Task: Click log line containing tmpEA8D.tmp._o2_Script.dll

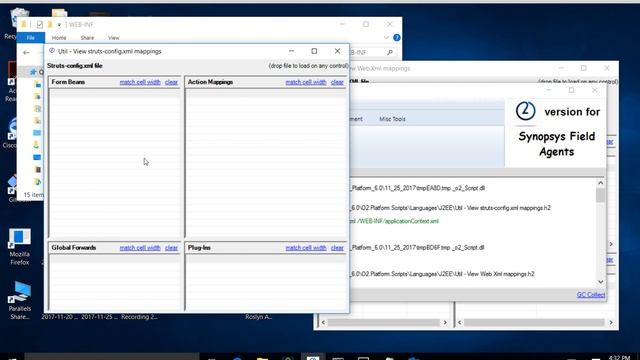Action: (x=418, y=188)
